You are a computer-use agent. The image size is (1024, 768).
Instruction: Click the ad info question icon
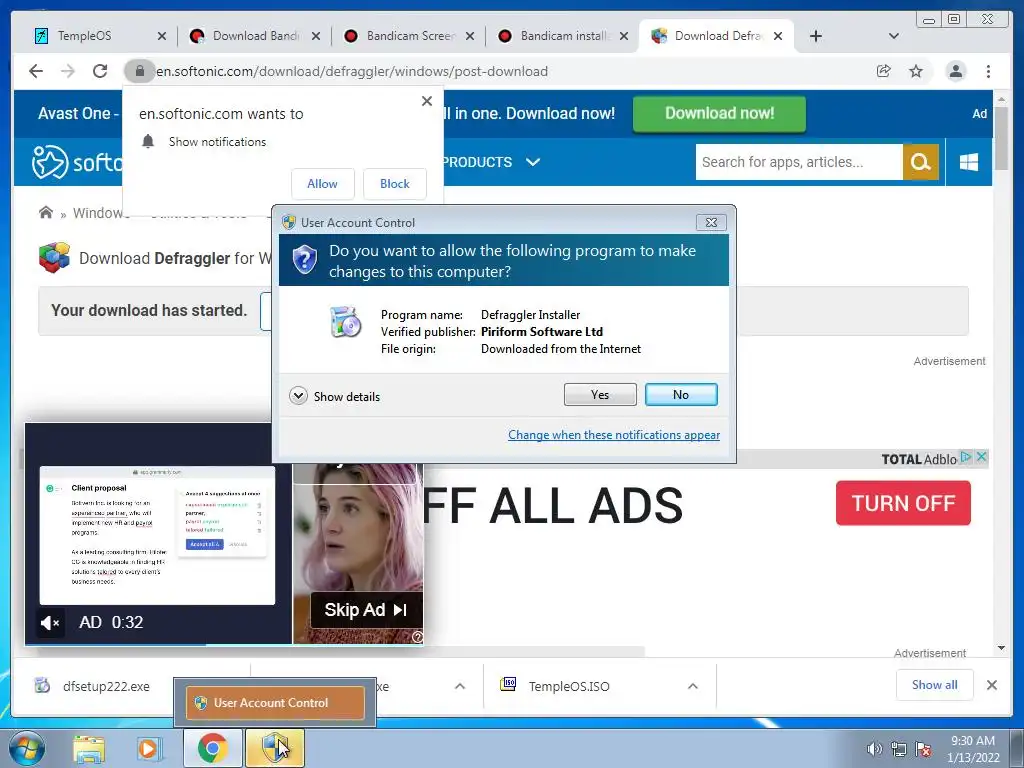[x=417, y=637]
